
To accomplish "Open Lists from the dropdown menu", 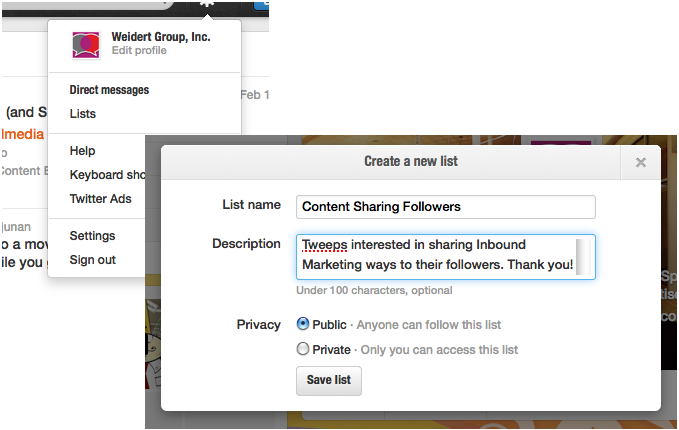I will point(83,113).
